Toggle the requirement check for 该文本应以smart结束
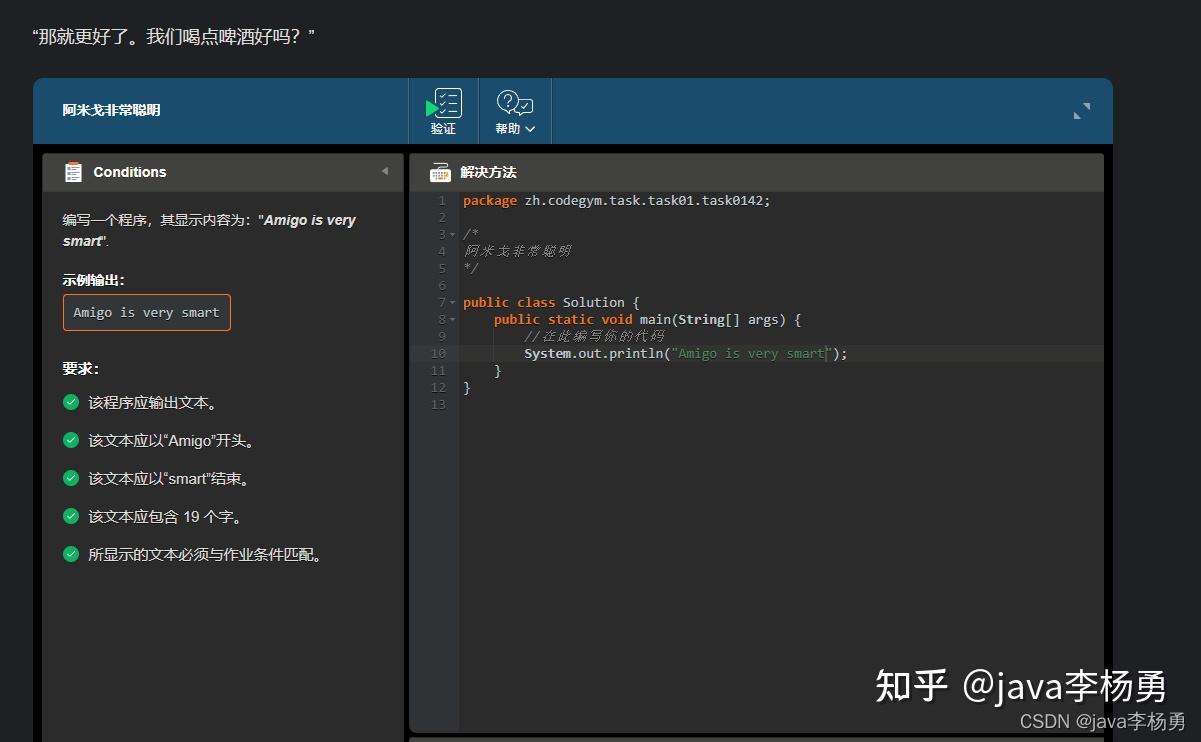Viewport: 1201px width, 742px height. pos(69,478)
